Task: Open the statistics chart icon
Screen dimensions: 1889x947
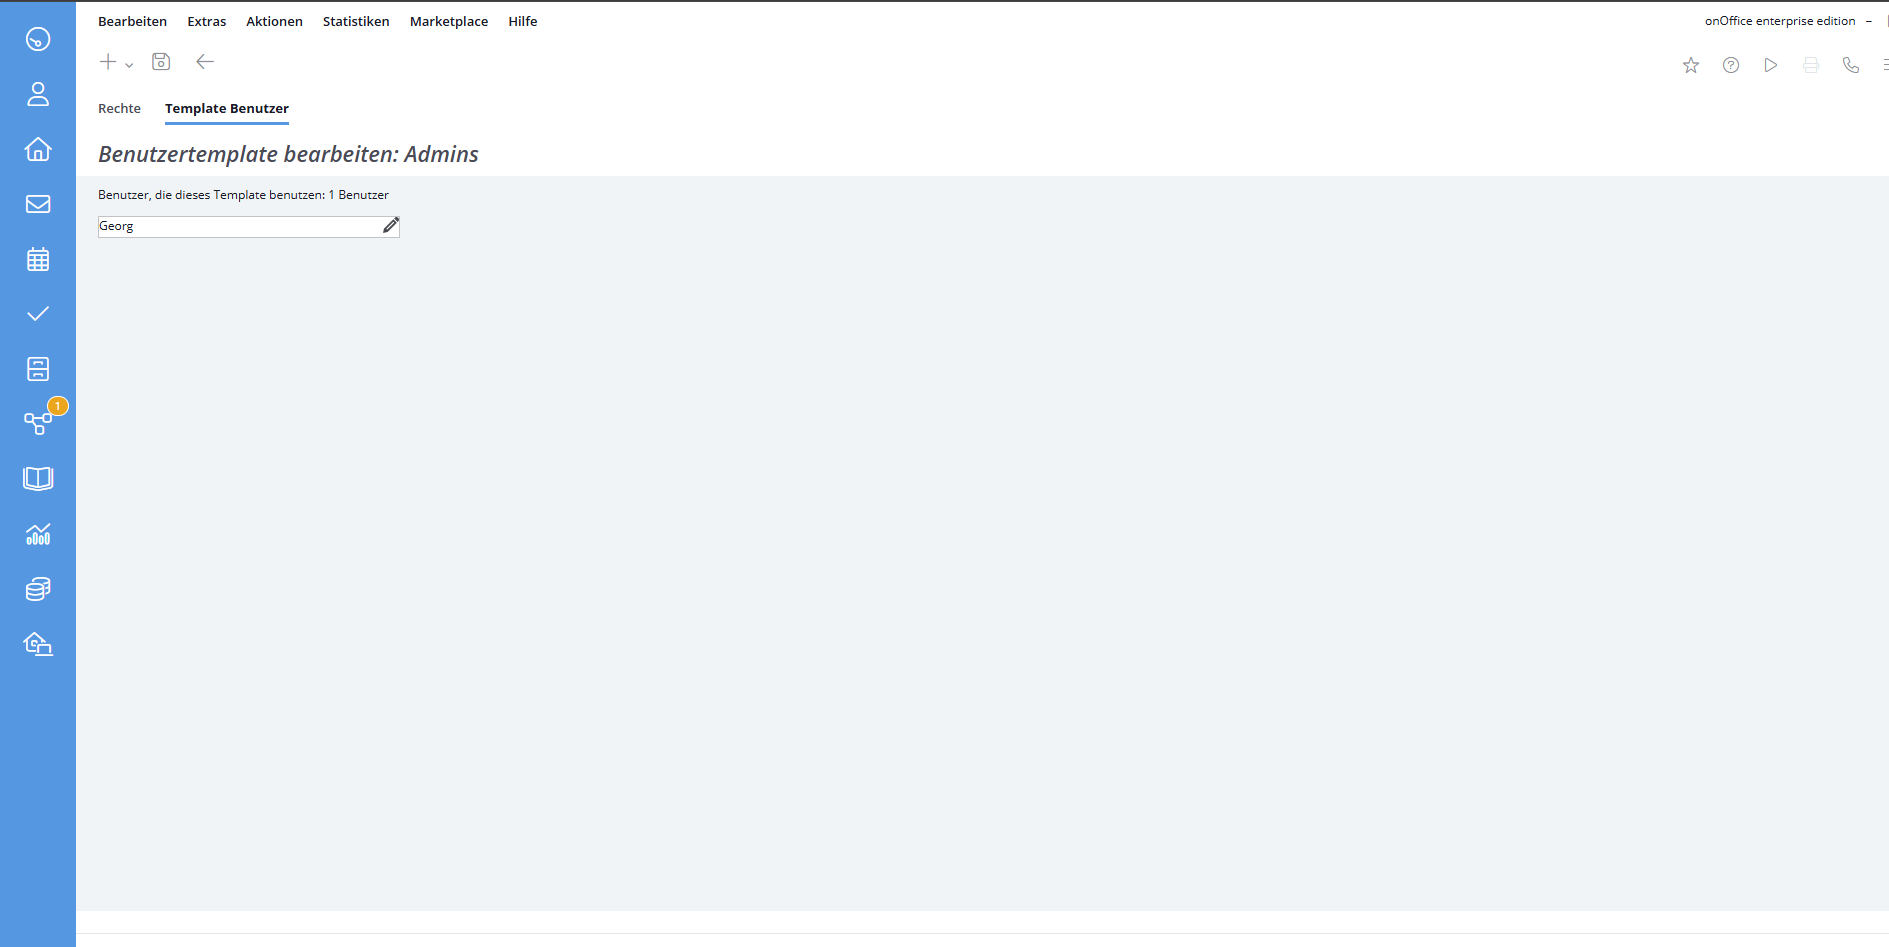Action: click(38, 534)
